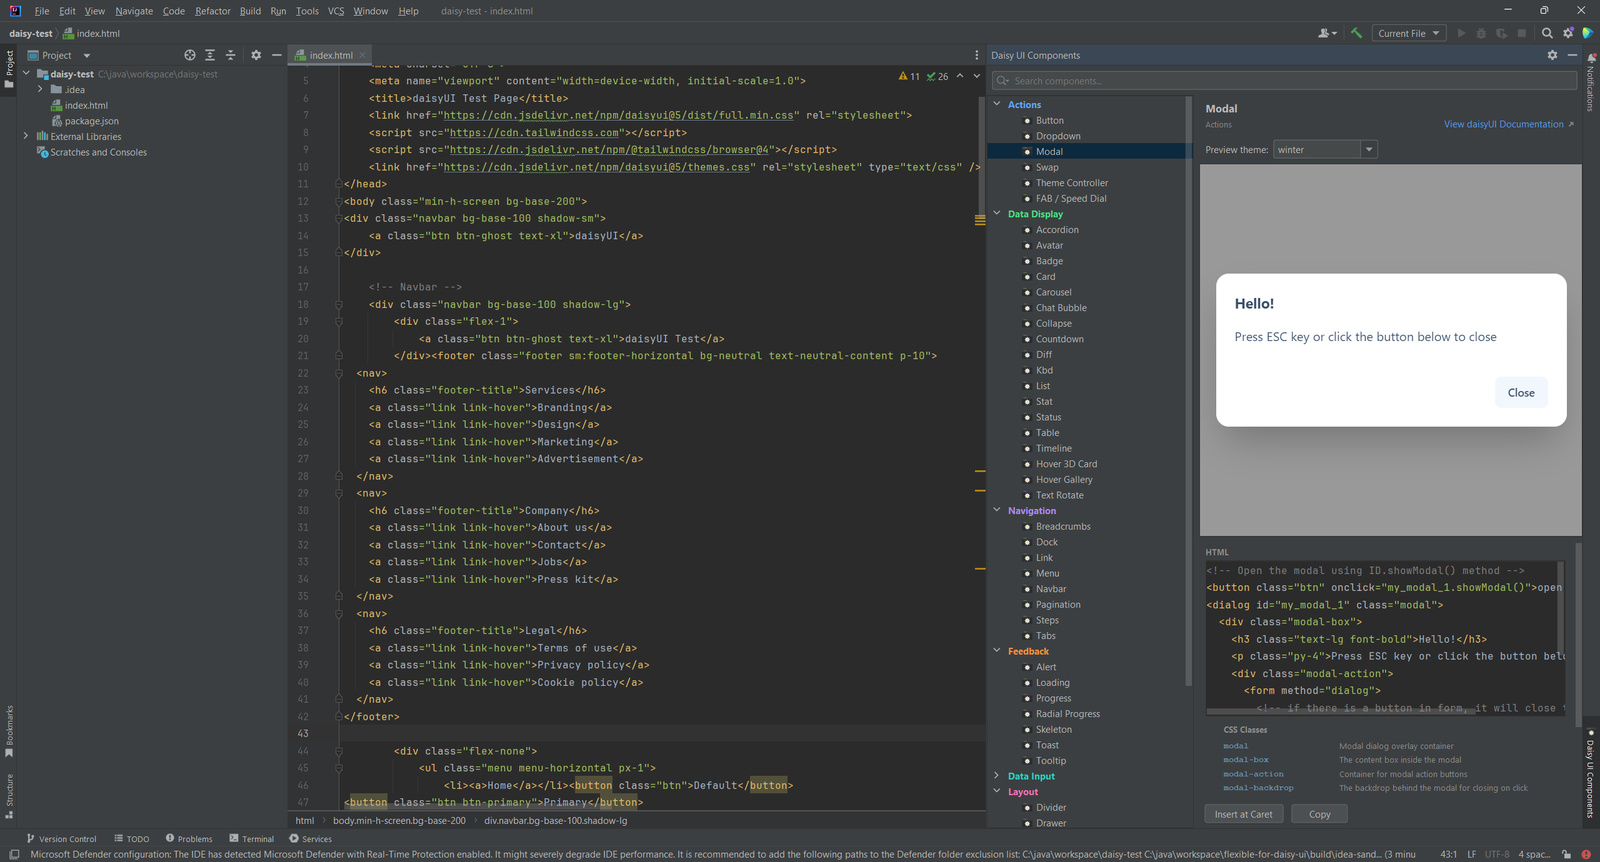1600x862 pixels.
Task: Select Carousel in component list
Action: 1053,292
